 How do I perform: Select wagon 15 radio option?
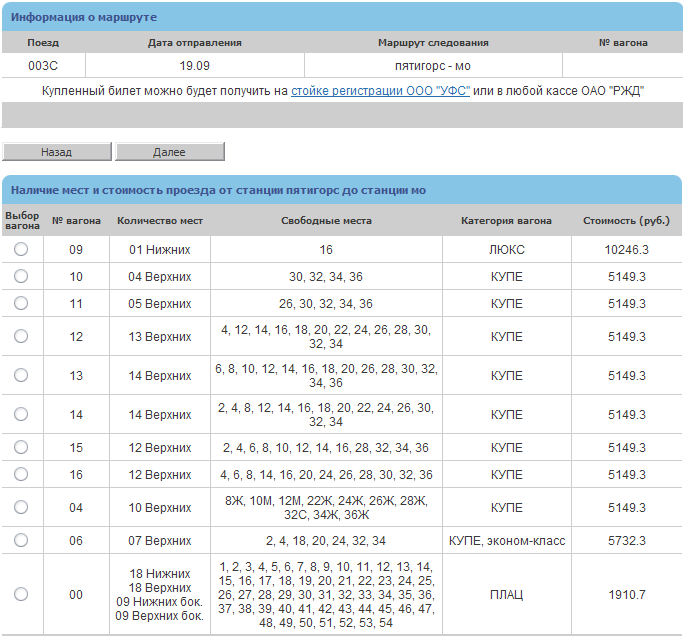click(x=21, y=447)
